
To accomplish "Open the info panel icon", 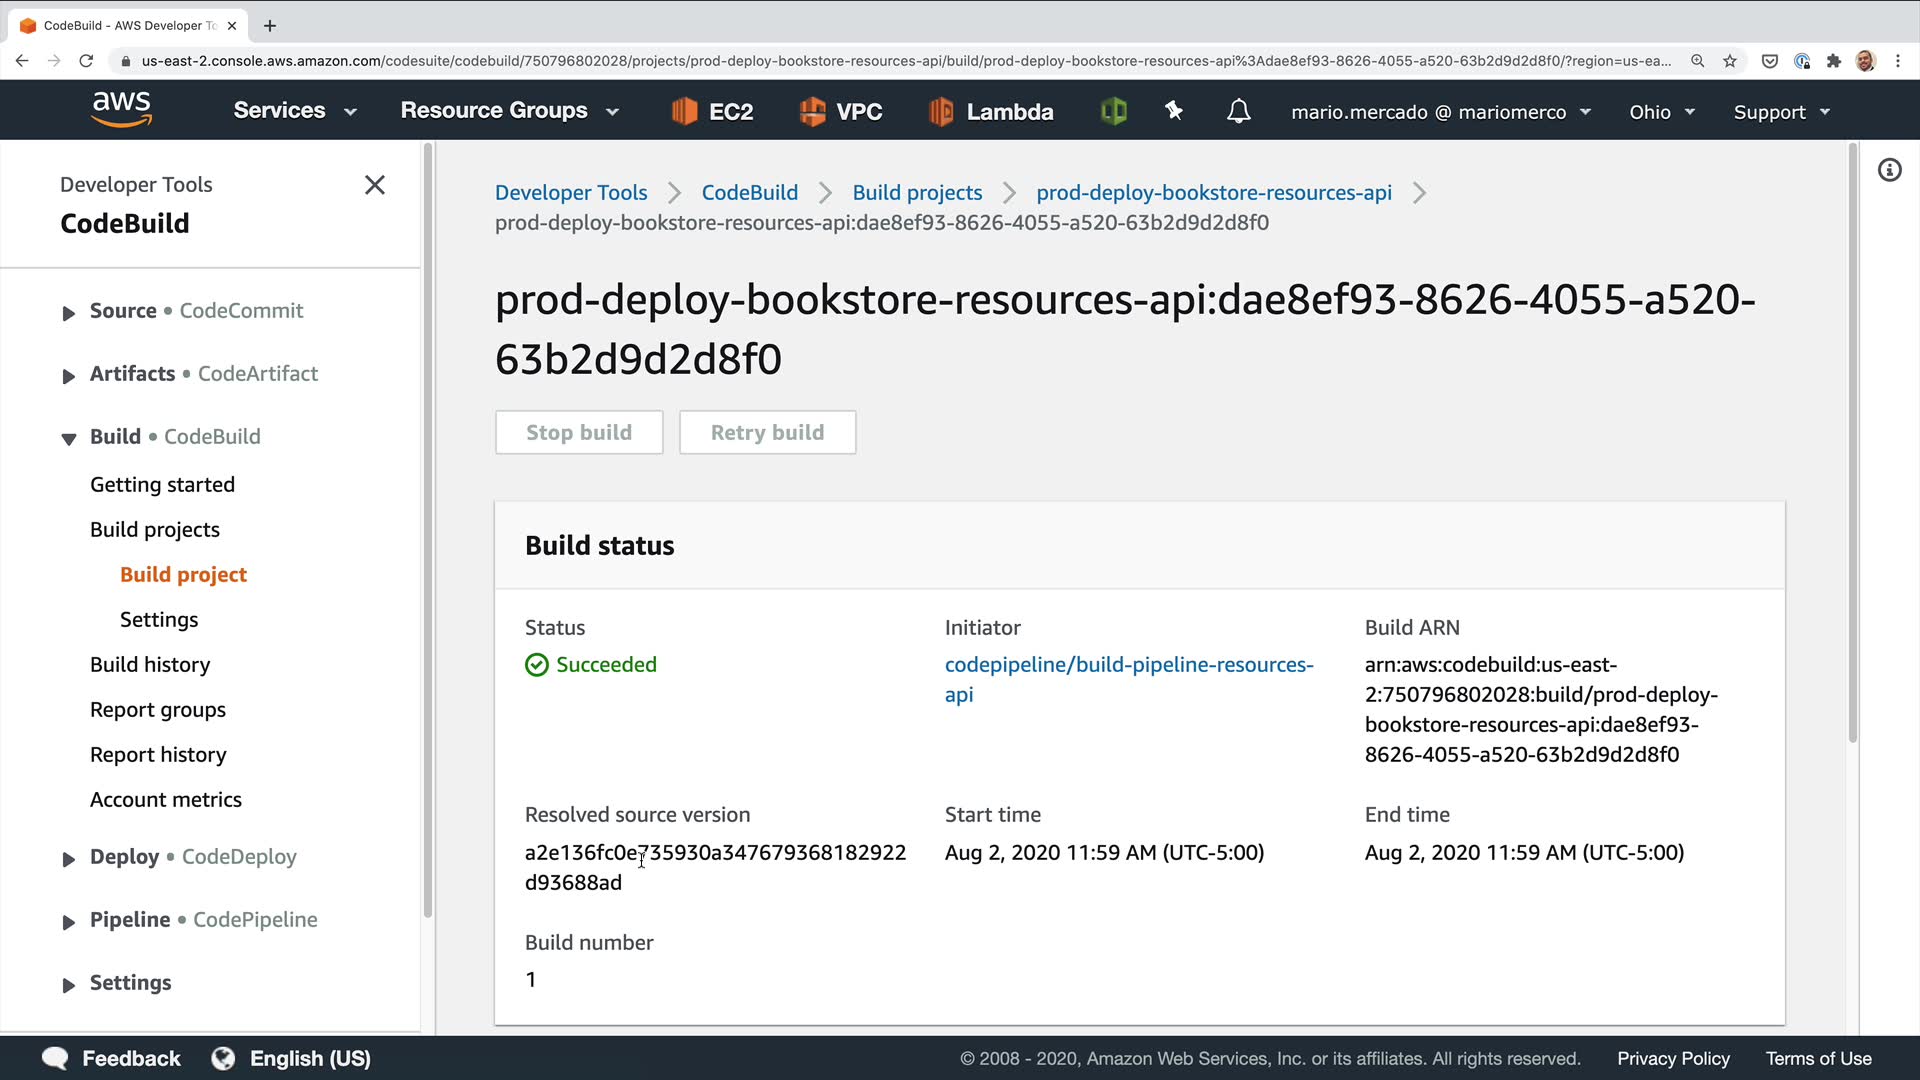I will (1889, 170).
